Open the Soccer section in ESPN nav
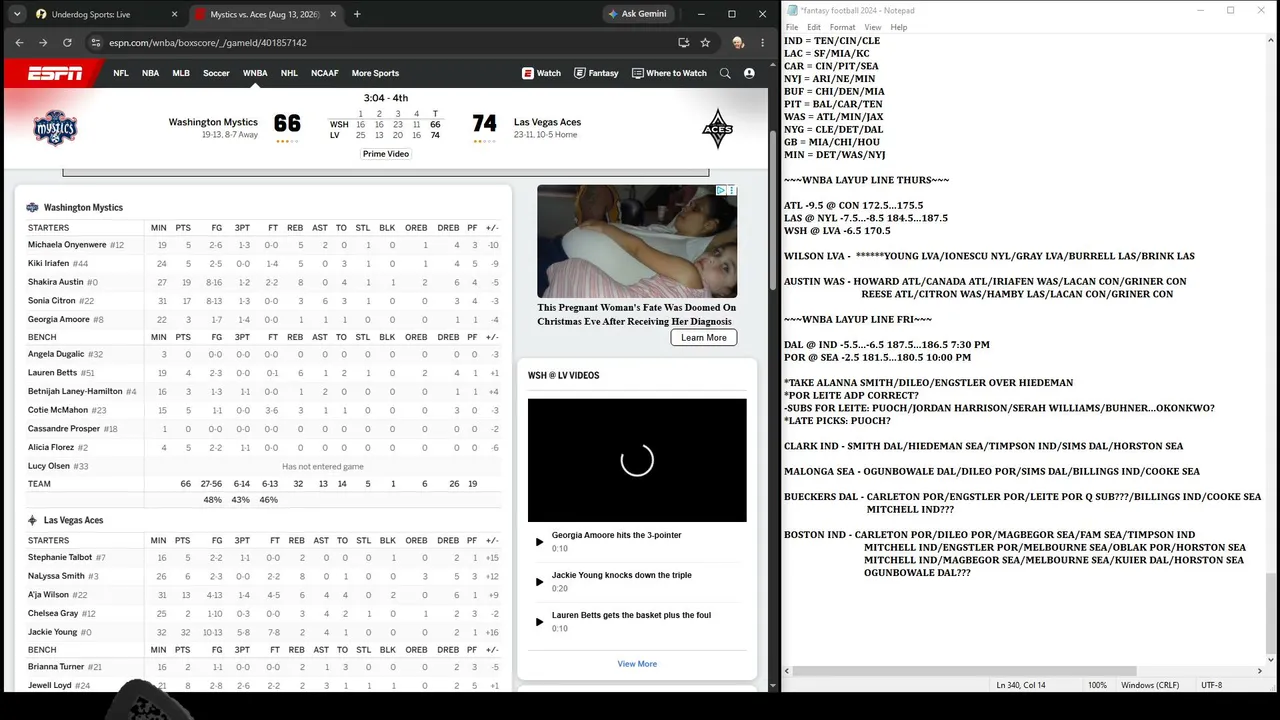 (x=216, y=73)
